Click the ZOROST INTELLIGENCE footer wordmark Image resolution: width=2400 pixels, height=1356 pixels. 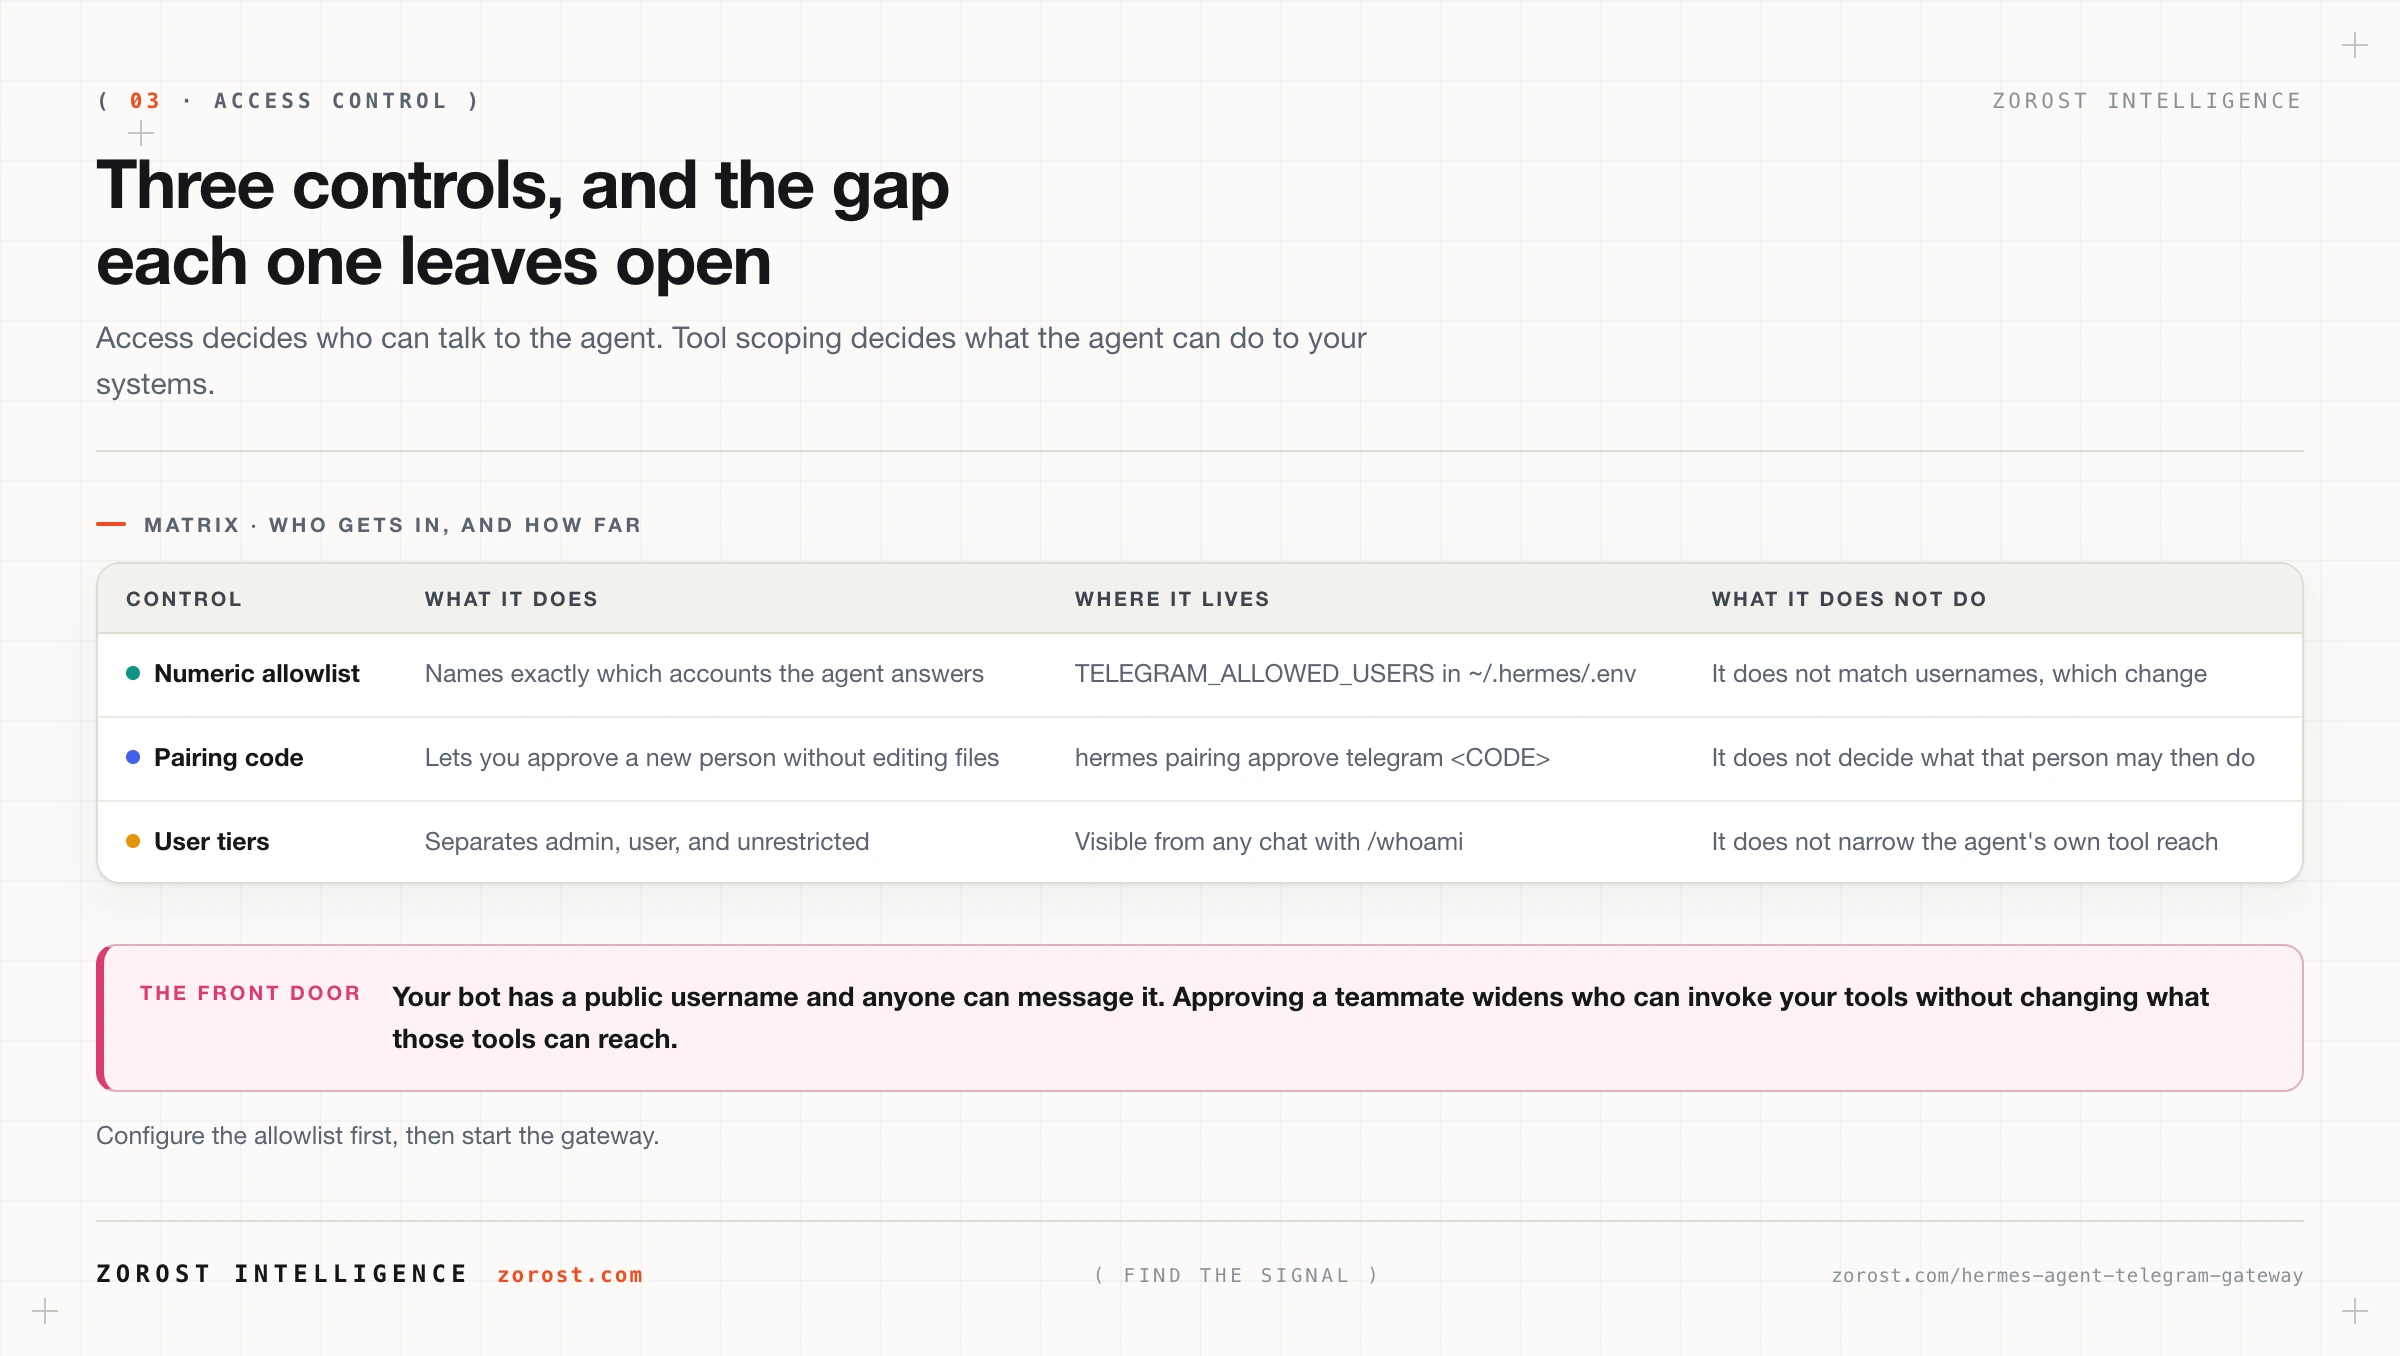(282, 1274)
